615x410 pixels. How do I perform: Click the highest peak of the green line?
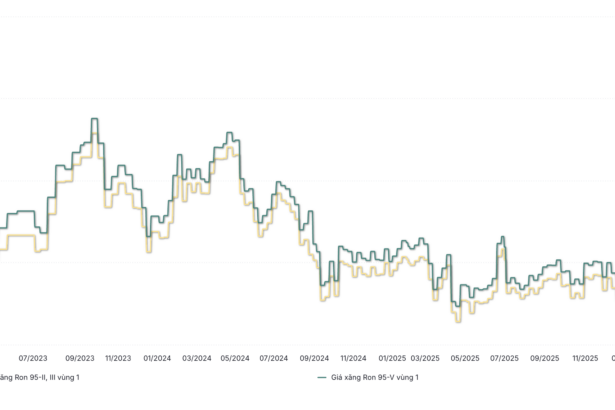pyautogui.click(x=95, y=119)
